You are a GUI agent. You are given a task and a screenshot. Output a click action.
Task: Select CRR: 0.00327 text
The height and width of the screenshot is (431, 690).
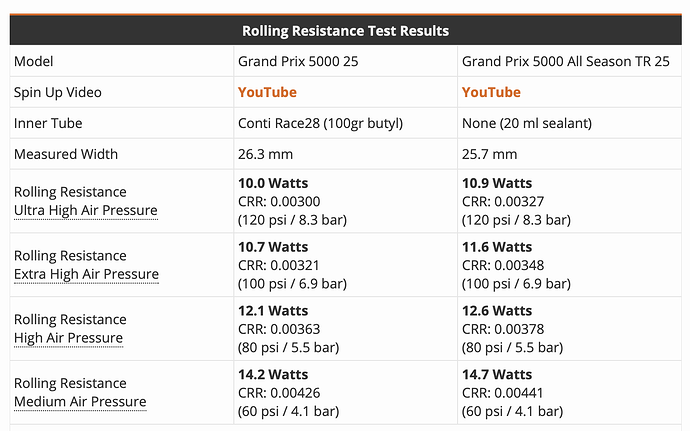pyautogui.click(x=503, y=202)
